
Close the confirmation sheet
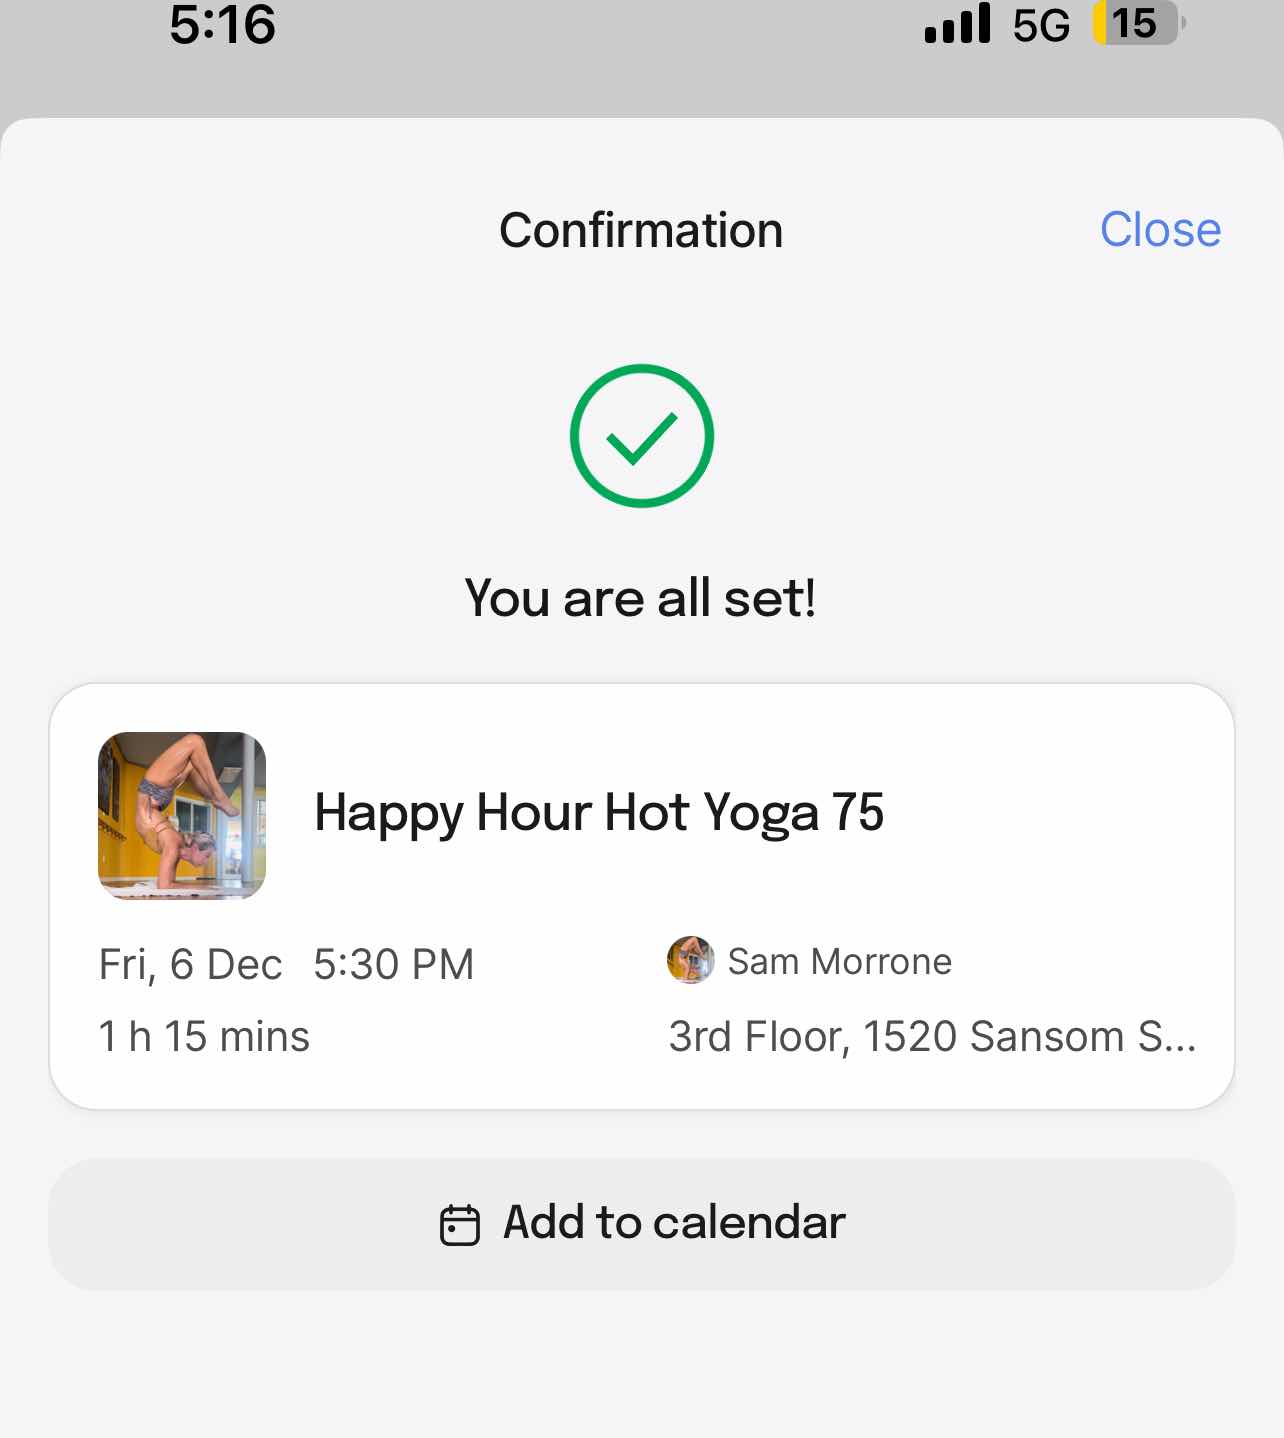click(x=1160, y=230)
